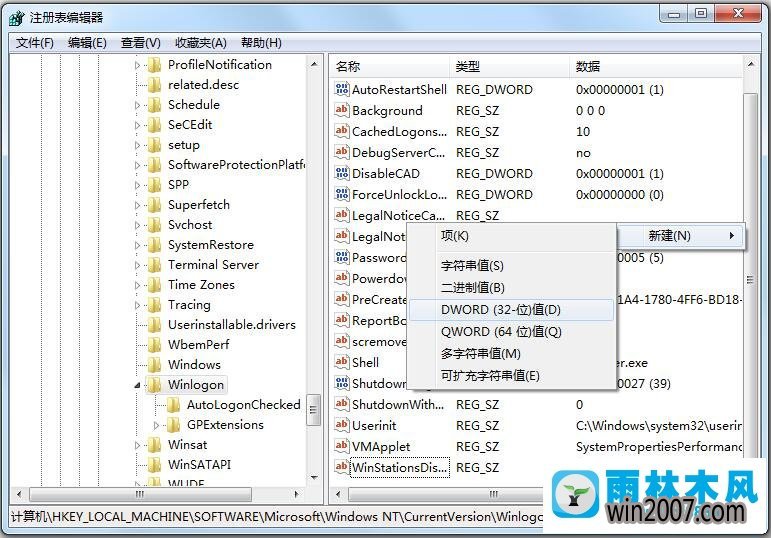Image resolution: width=771 pixels, height=538 pixels.
Task: Expand the Svchost tree node
Action: pos(138,225)
